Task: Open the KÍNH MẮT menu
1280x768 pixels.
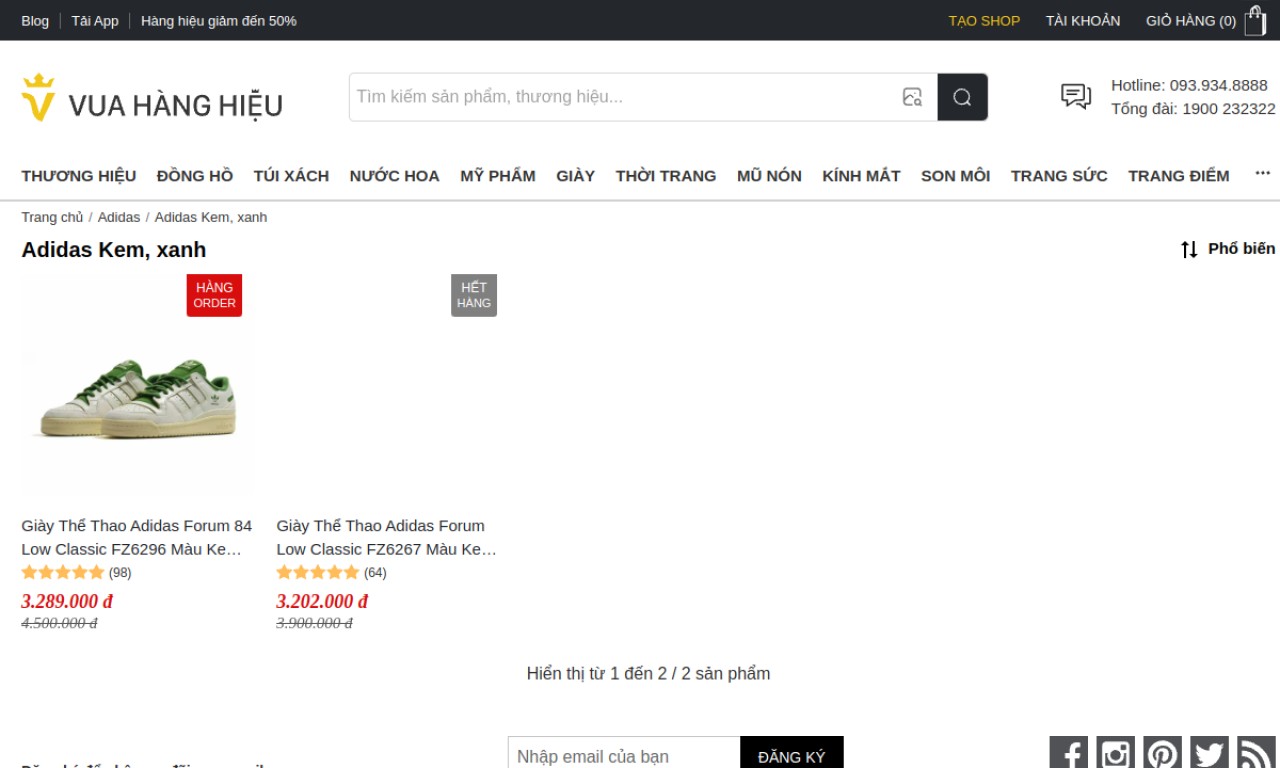Action: tap(861, 176)
